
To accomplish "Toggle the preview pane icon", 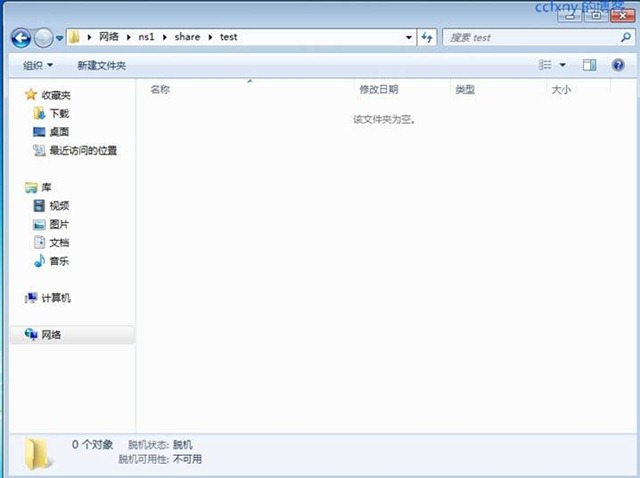I will 589,65.
